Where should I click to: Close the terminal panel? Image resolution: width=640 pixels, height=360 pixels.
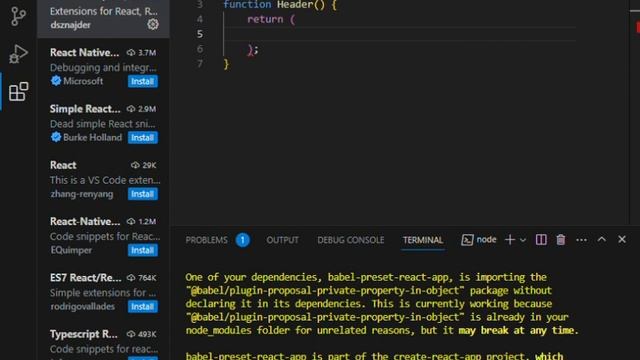click(x=622, y=240)
